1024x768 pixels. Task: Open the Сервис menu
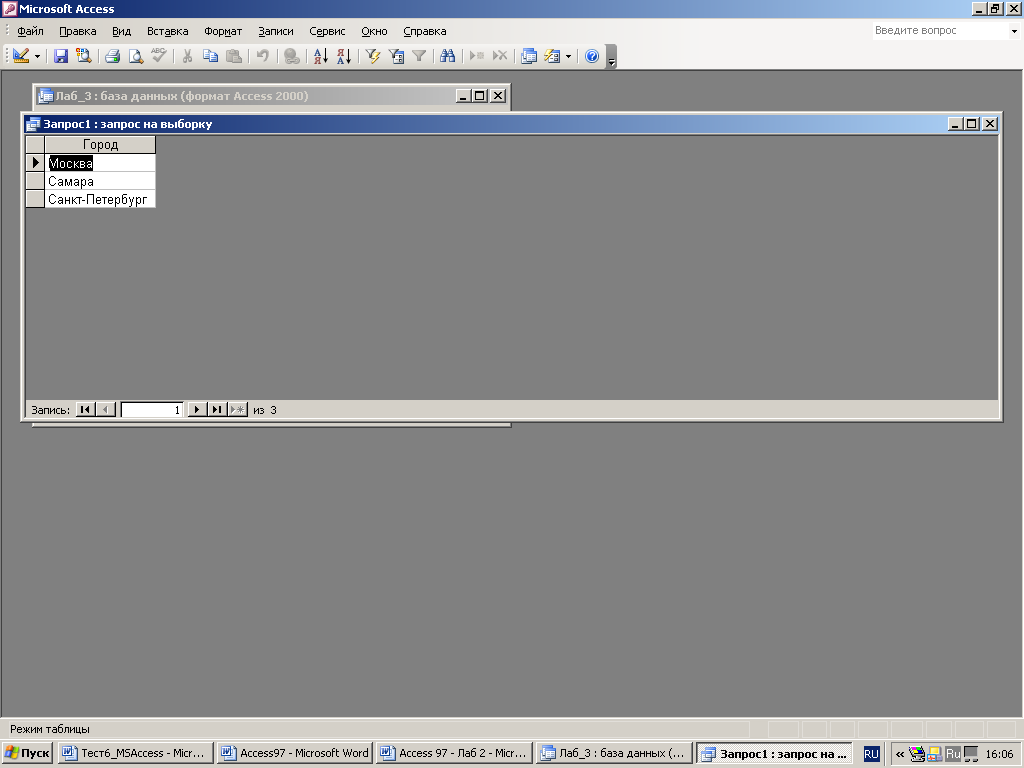click(327, 31)
